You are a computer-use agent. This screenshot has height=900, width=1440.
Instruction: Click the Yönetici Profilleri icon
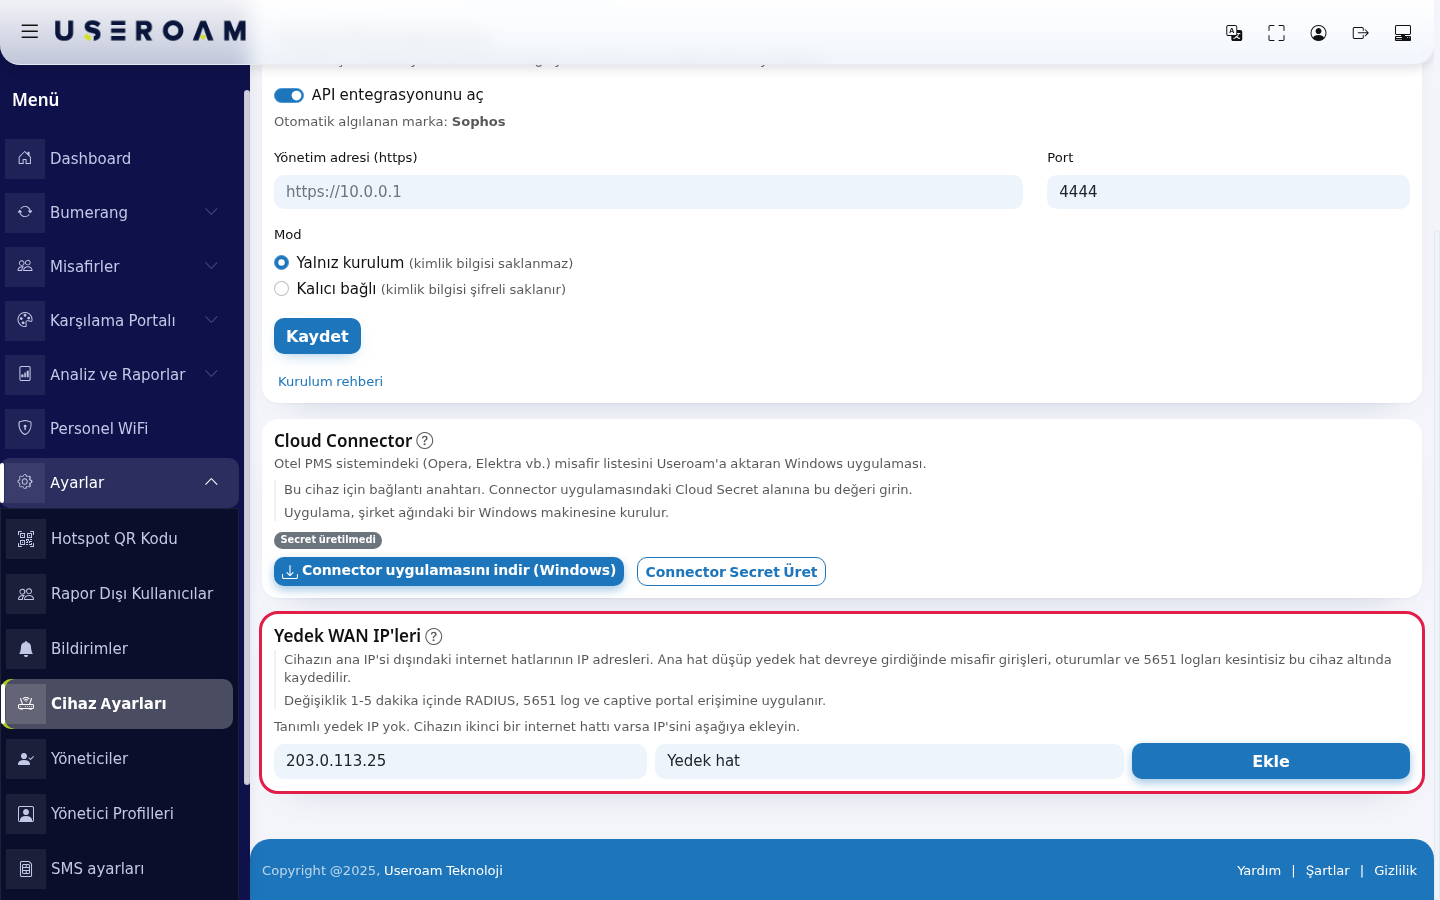pyautogui.click(x=26, y=814)
